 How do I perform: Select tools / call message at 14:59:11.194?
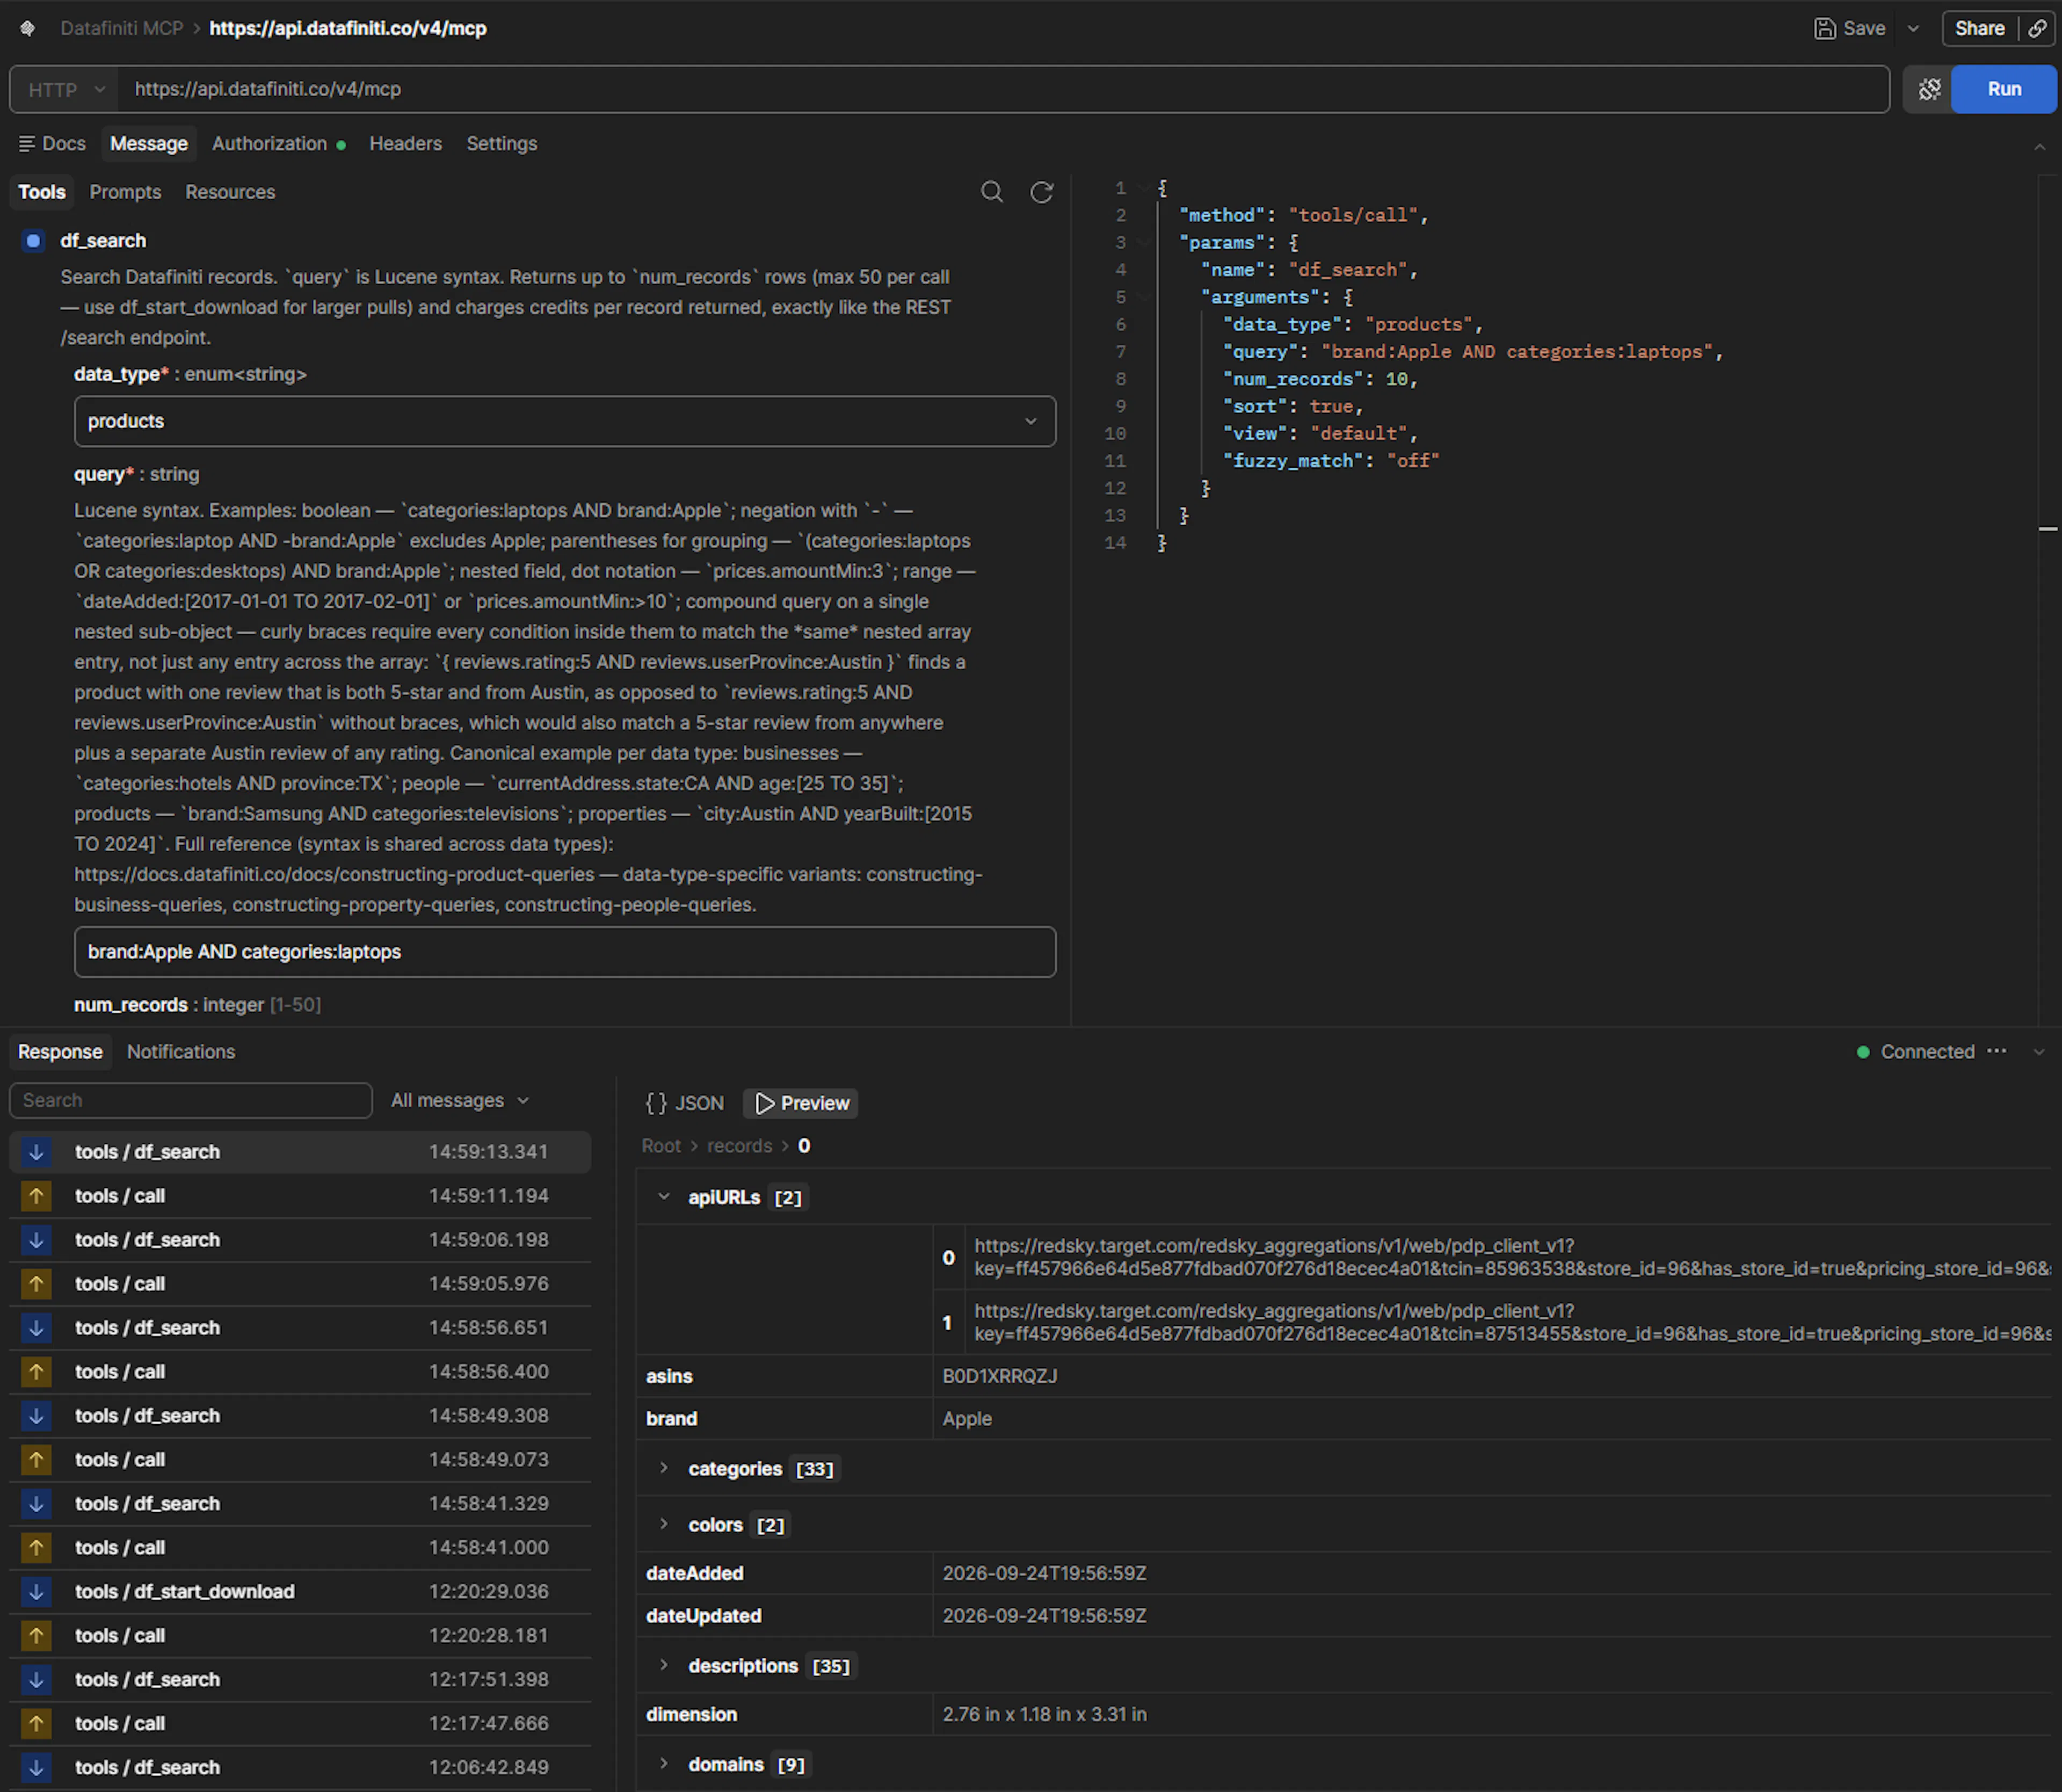[300, 1195]
